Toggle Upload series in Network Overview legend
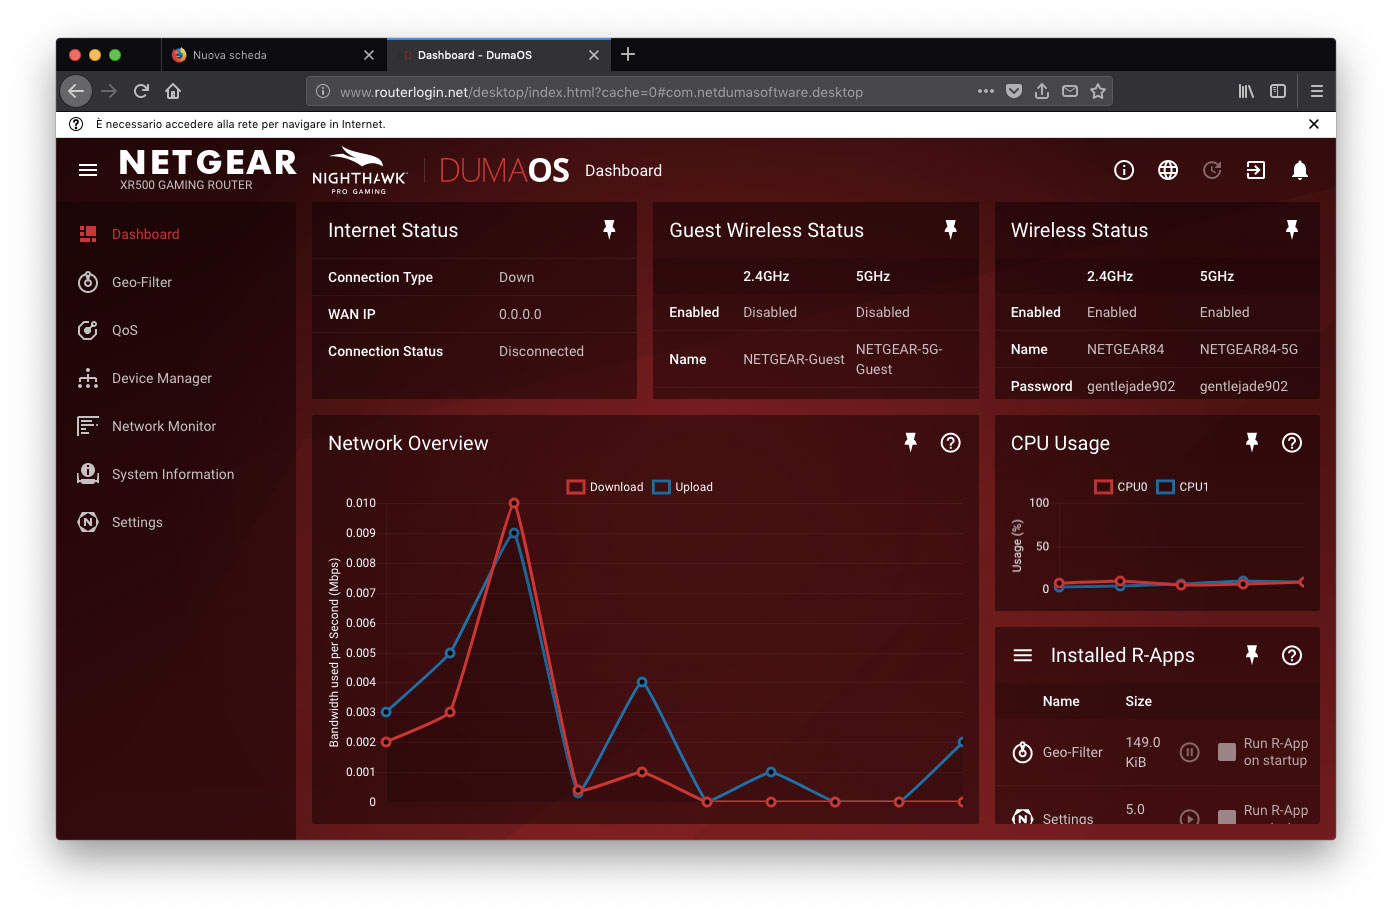Screen dimensions: 1392x914 click(x=683, y=487)
